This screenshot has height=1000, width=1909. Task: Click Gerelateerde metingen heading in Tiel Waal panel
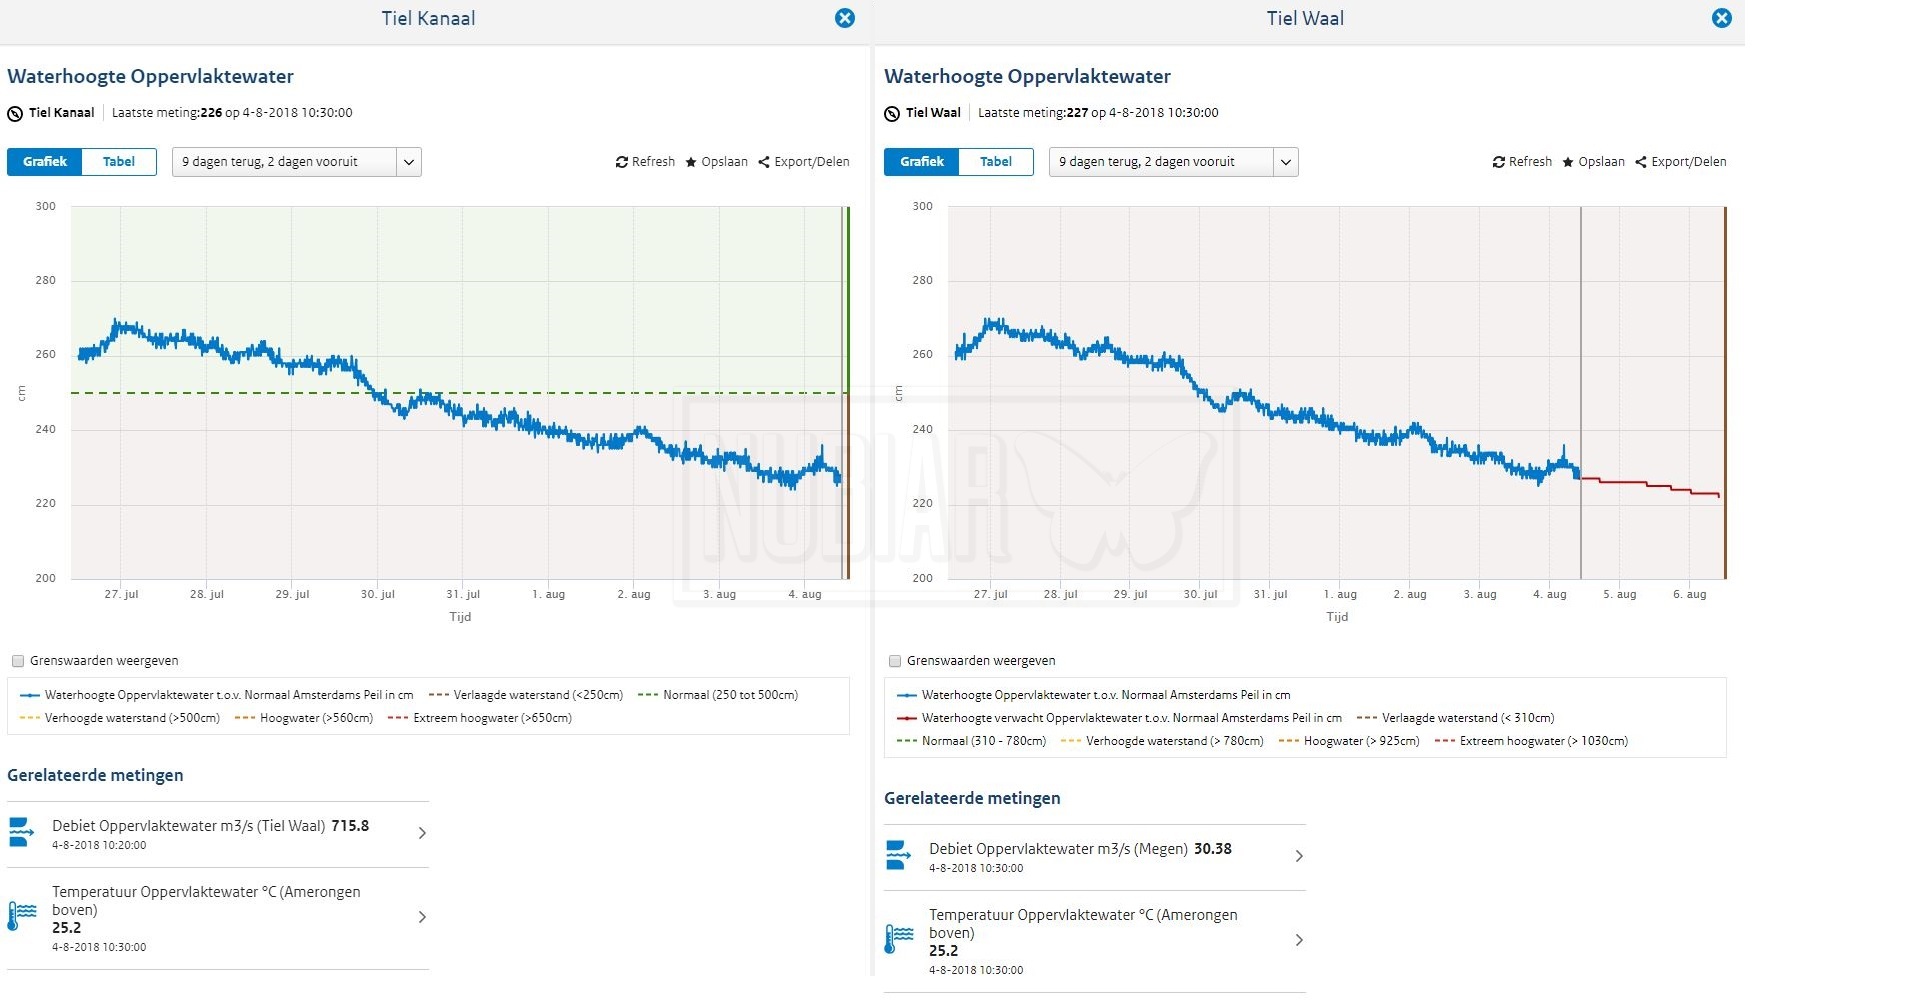pyautogui.click(x=972, y=798)
